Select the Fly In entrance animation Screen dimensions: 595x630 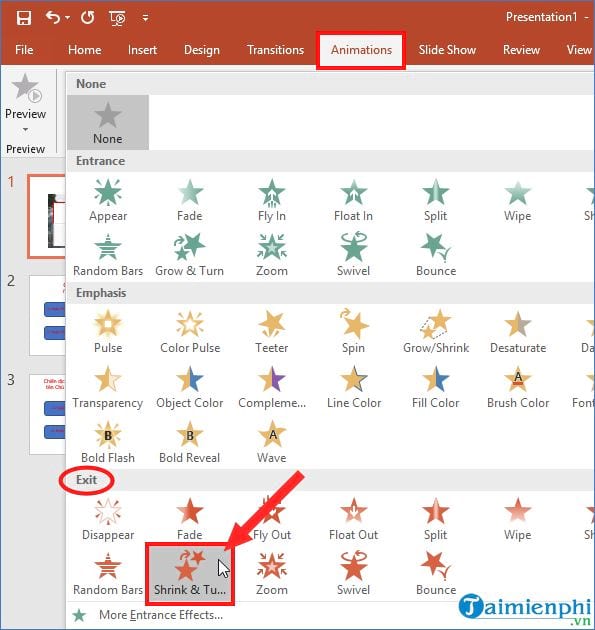click(272, 200)
